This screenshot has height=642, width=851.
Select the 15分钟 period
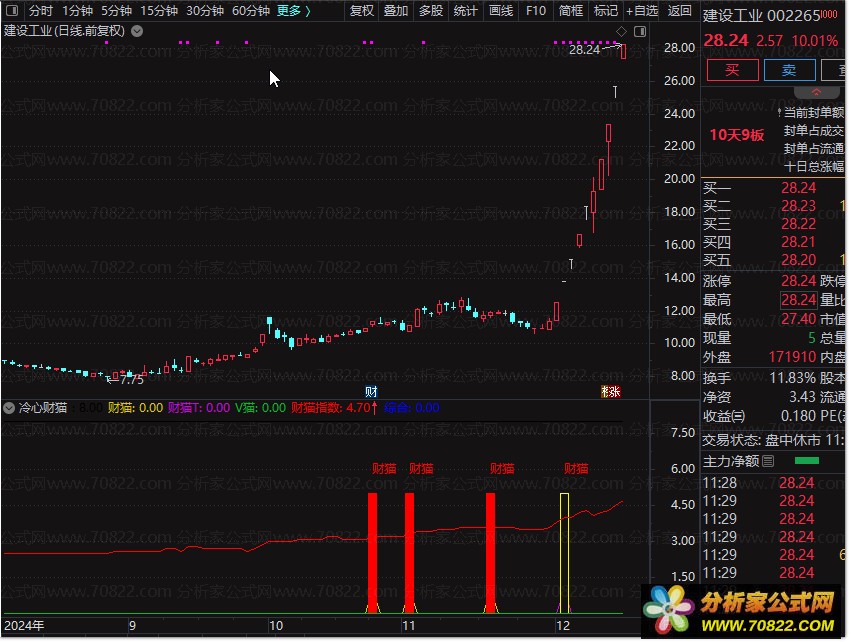click(x=158, y=10)
